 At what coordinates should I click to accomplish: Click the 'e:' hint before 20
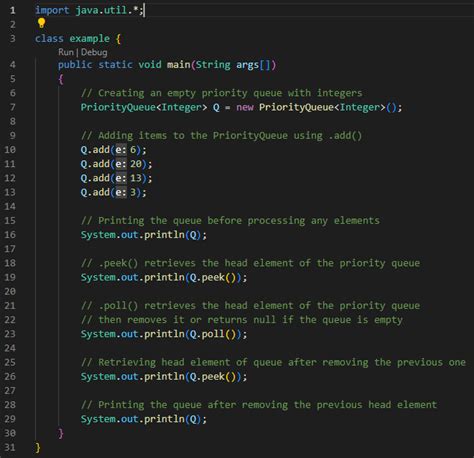[x=121, y=164]
